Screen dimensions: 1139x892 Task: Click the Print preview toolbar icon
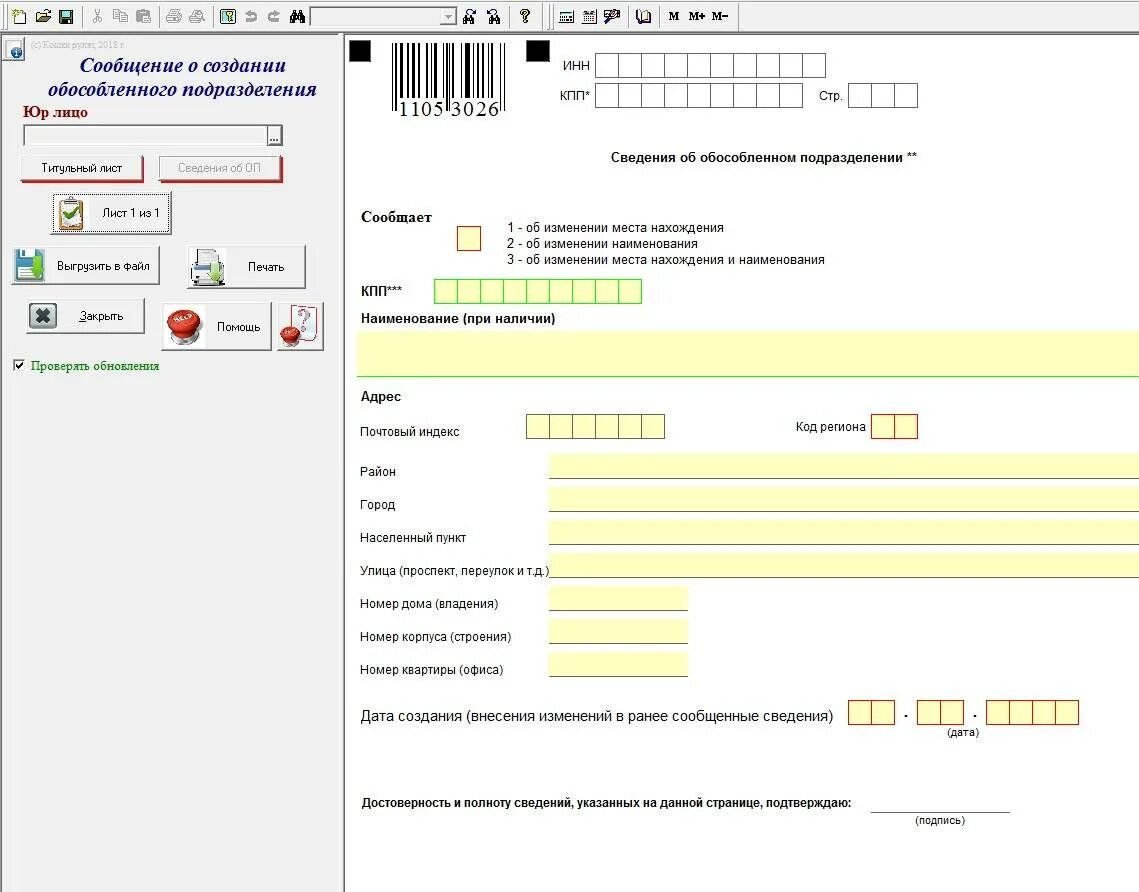pos(197,16)
